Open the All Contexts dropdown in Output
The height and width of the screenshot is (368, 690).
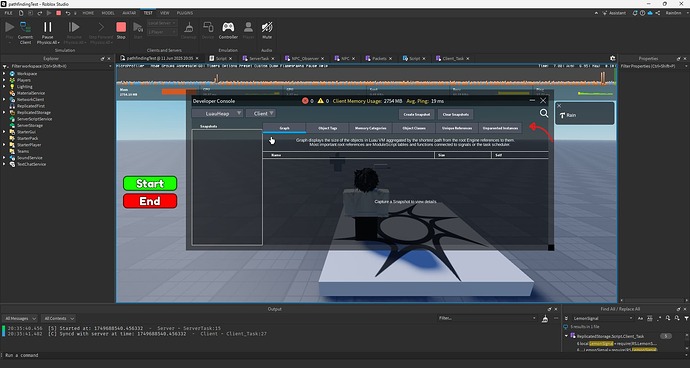[59, 318]
